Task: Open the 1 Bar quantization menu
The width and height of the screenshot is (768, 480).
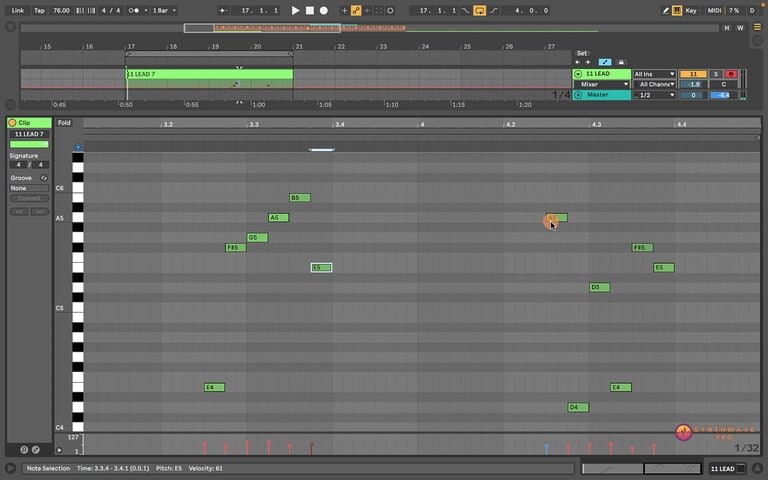Action: click(x=164, y=10)
